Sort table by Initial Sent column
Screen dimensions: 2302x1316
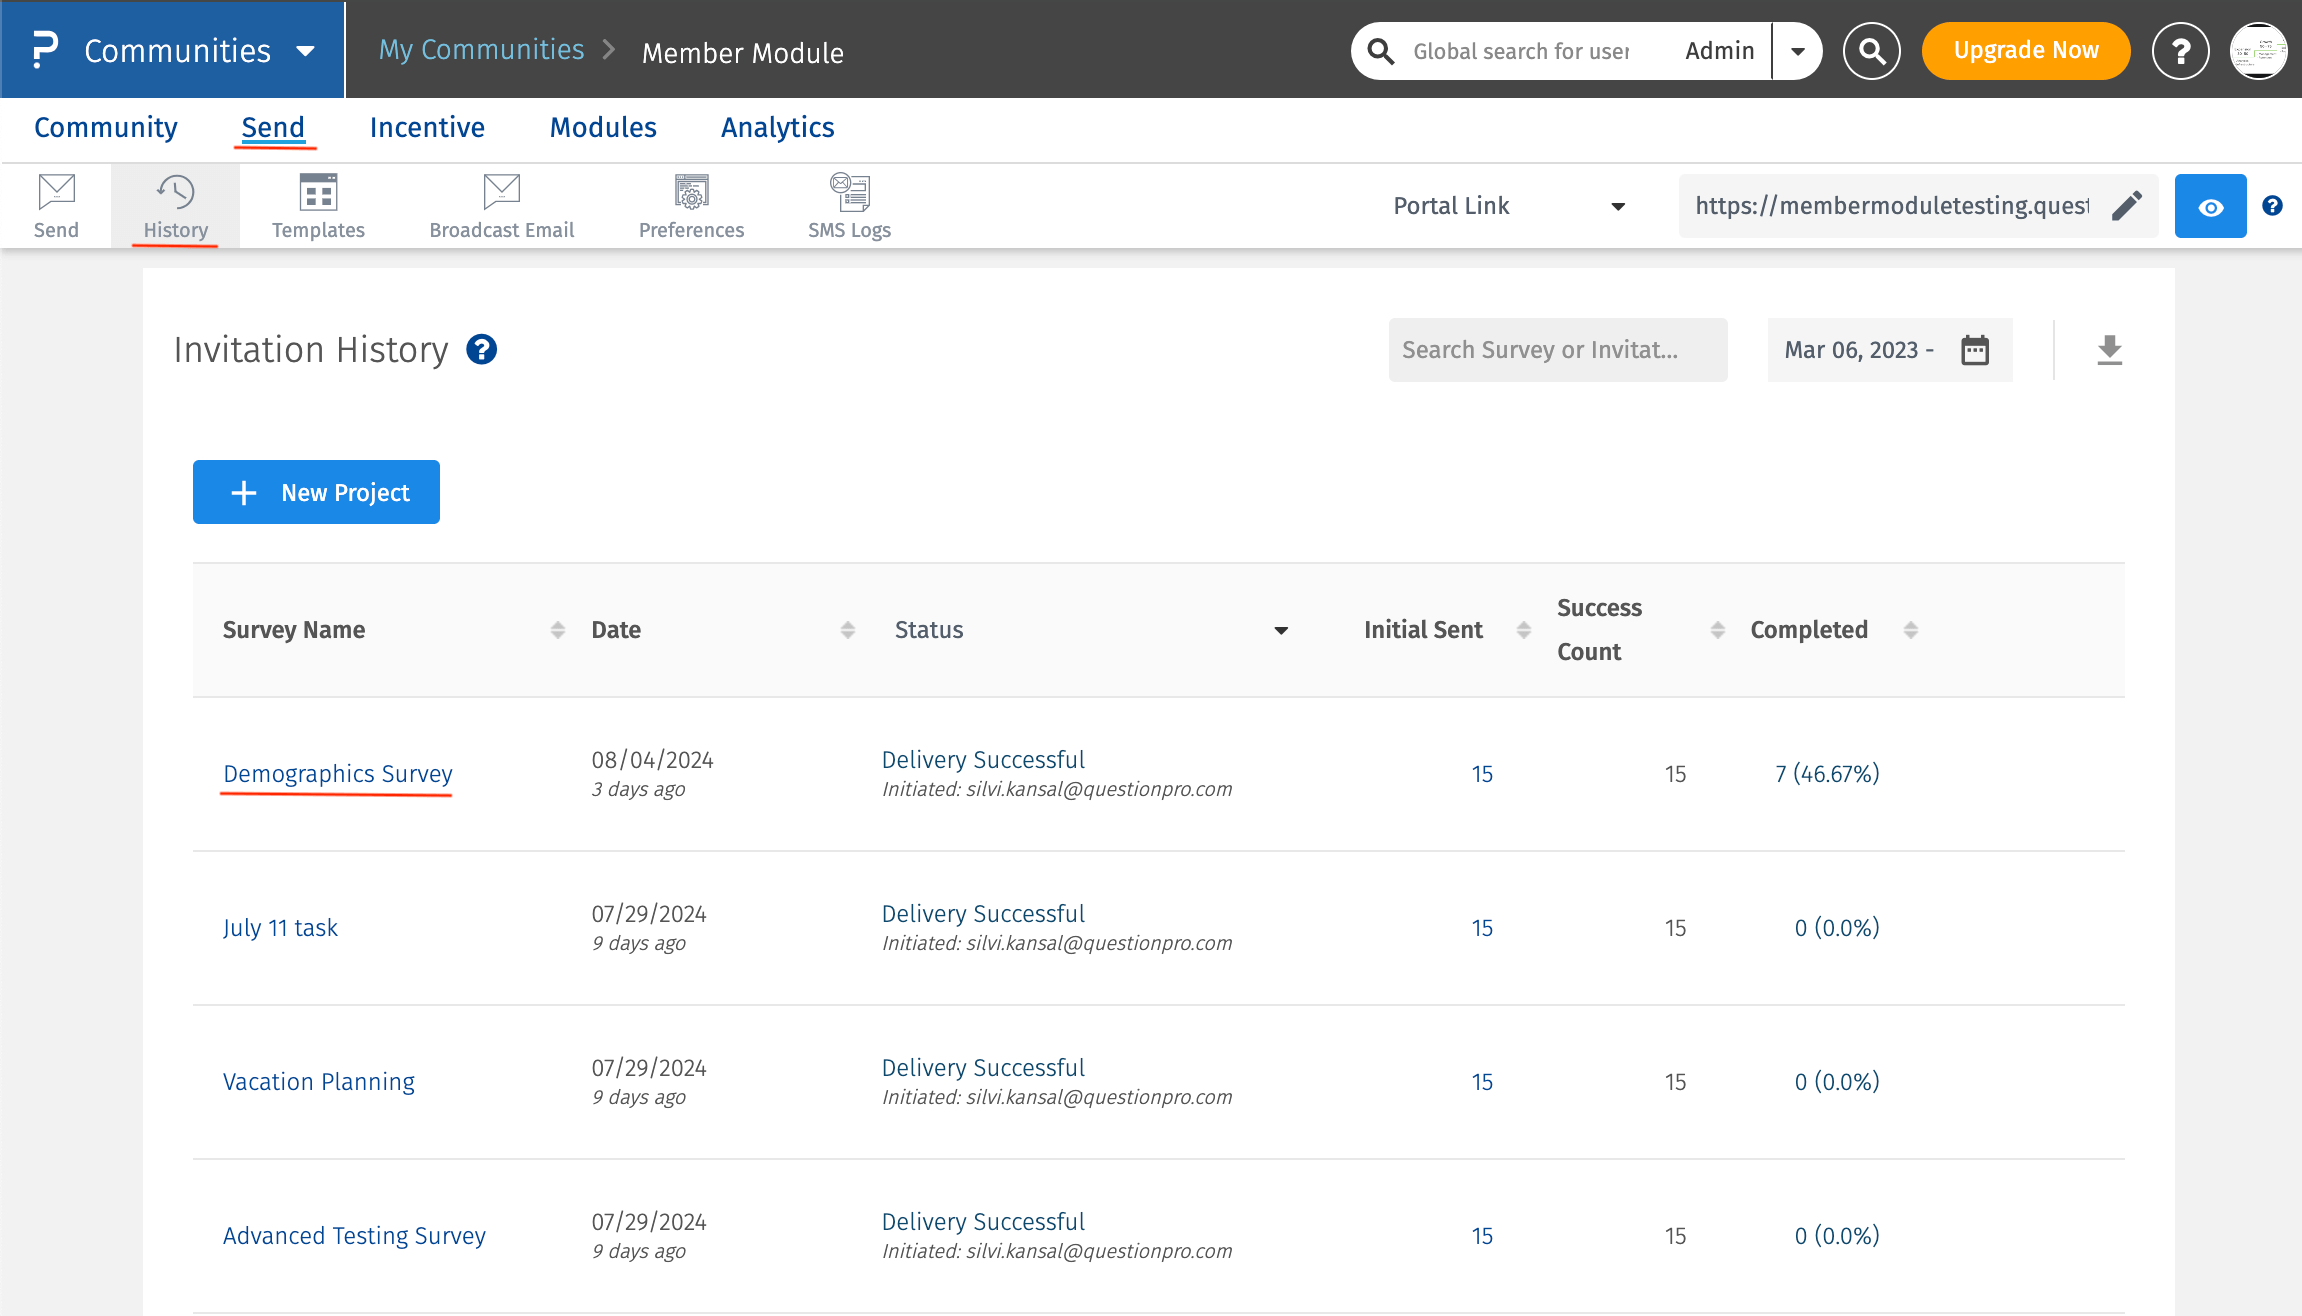pyautogui.click(x=1523, y=630)
